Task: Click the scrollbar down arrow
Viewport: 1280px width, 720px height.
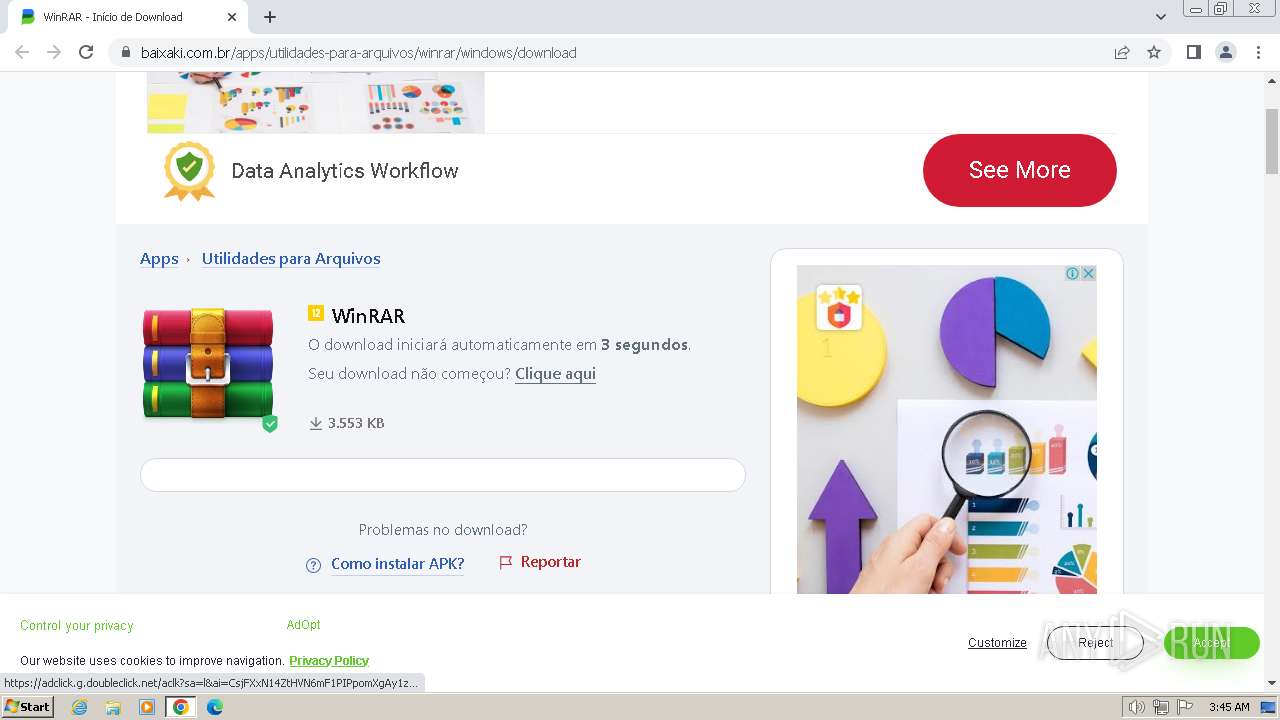Action: pyautogui.click(x=1272, y=683)
